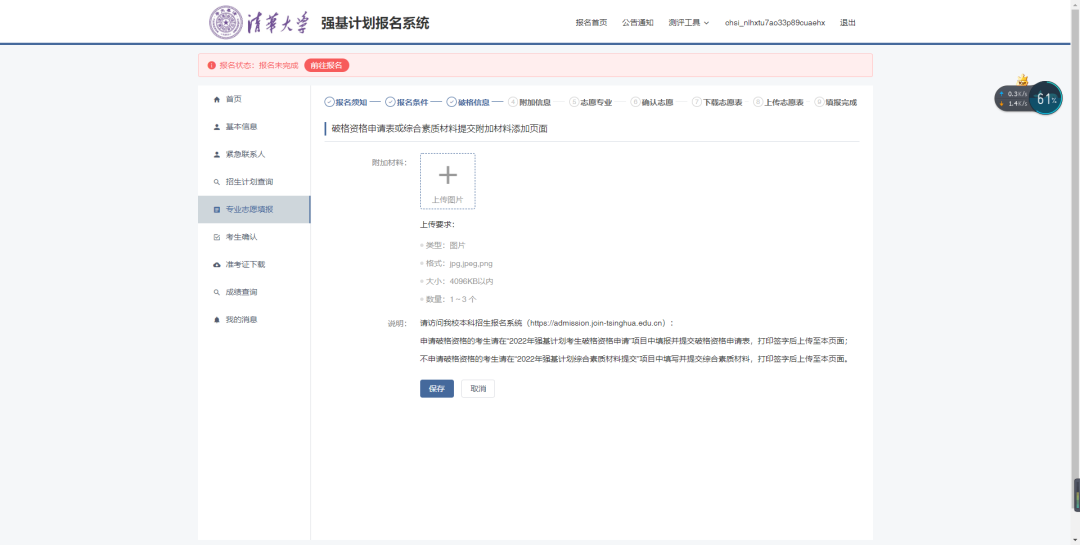
Task: Click the 破格信息 step label
Action: coord(474,102)
